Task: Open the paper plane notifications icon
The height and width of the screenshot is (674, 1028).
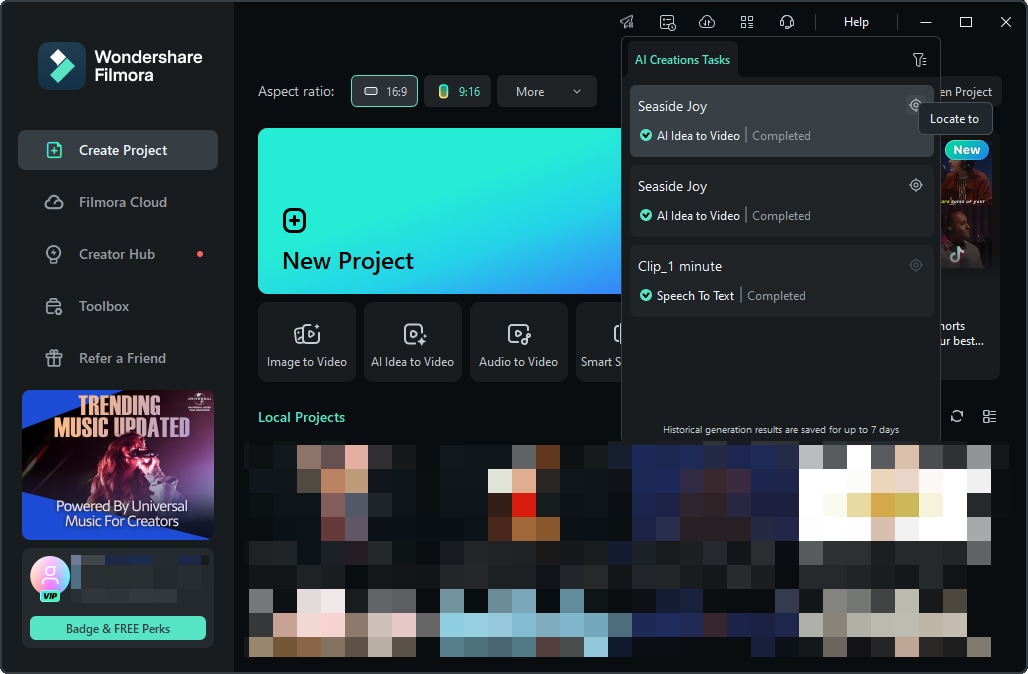Action: (x=627, y=22)
